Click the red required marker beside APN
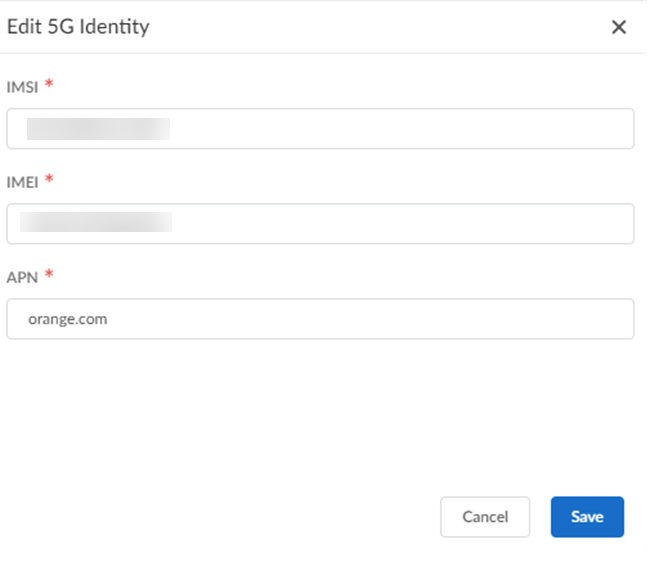The height and width of the screenshot is (562, 650). pyautogui.click(x=48, y=274)
